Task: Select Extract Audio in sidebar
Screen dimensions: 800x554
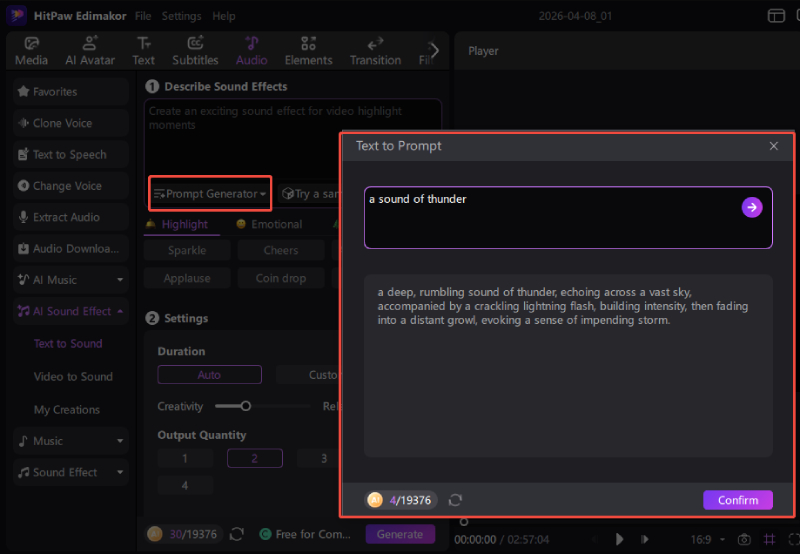Action: (x=71, y=217)
